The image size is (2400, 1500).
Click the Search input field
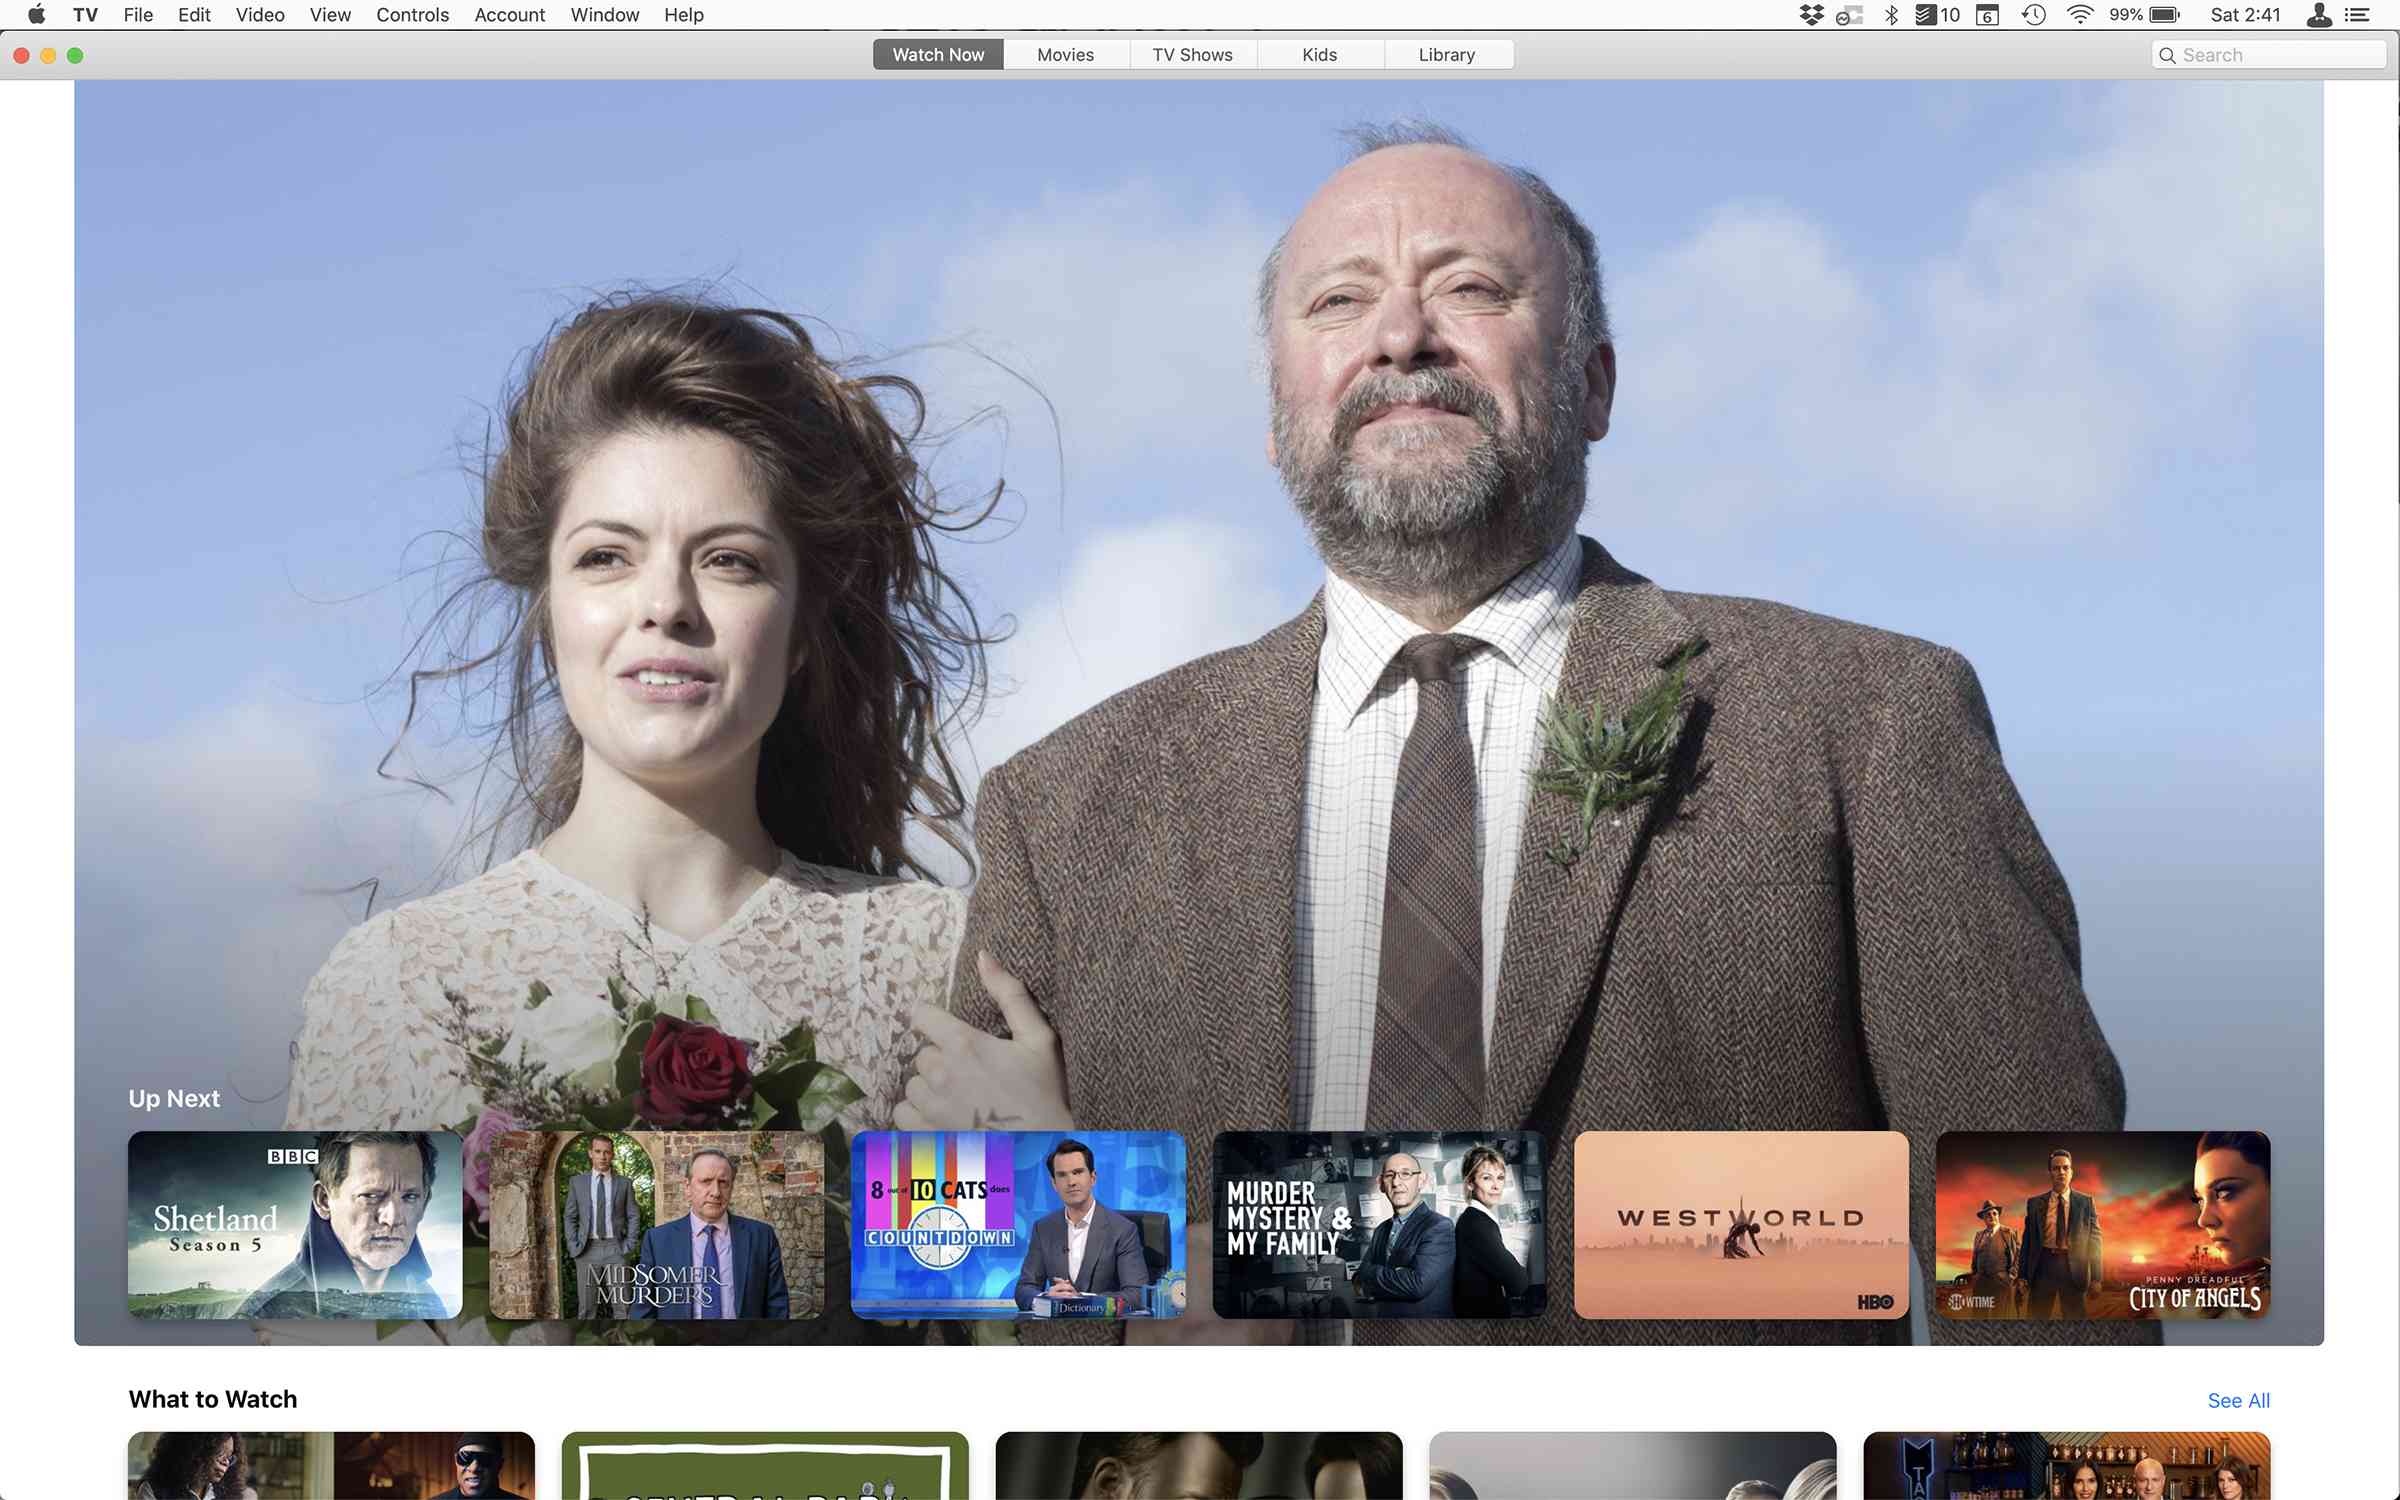2269,55
